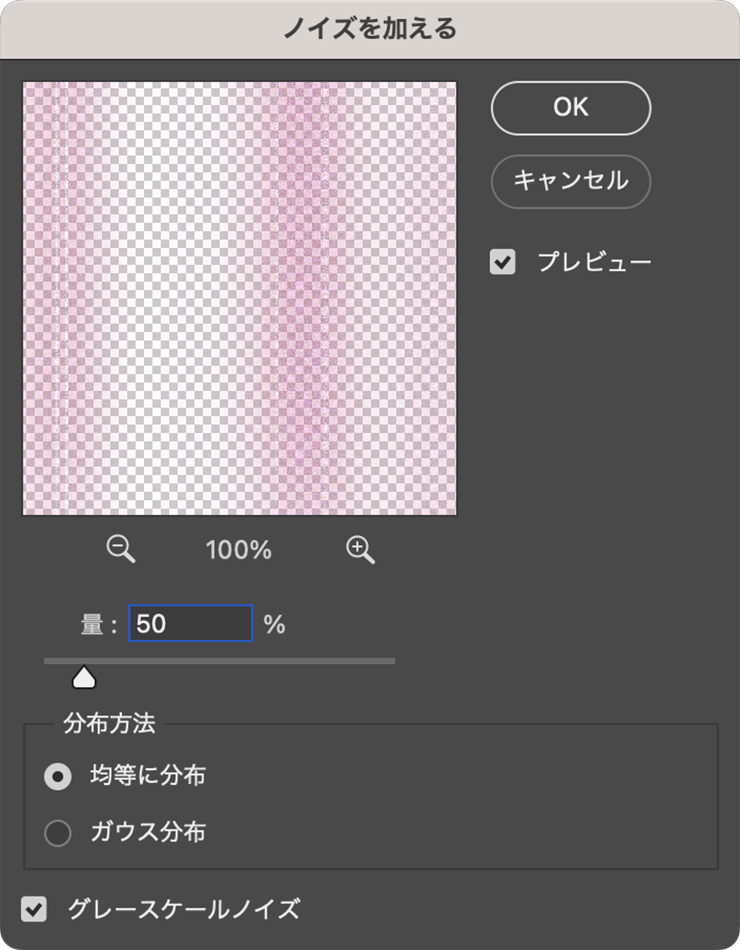Click the 均等に分布 label text

click(x=148, y=776)
